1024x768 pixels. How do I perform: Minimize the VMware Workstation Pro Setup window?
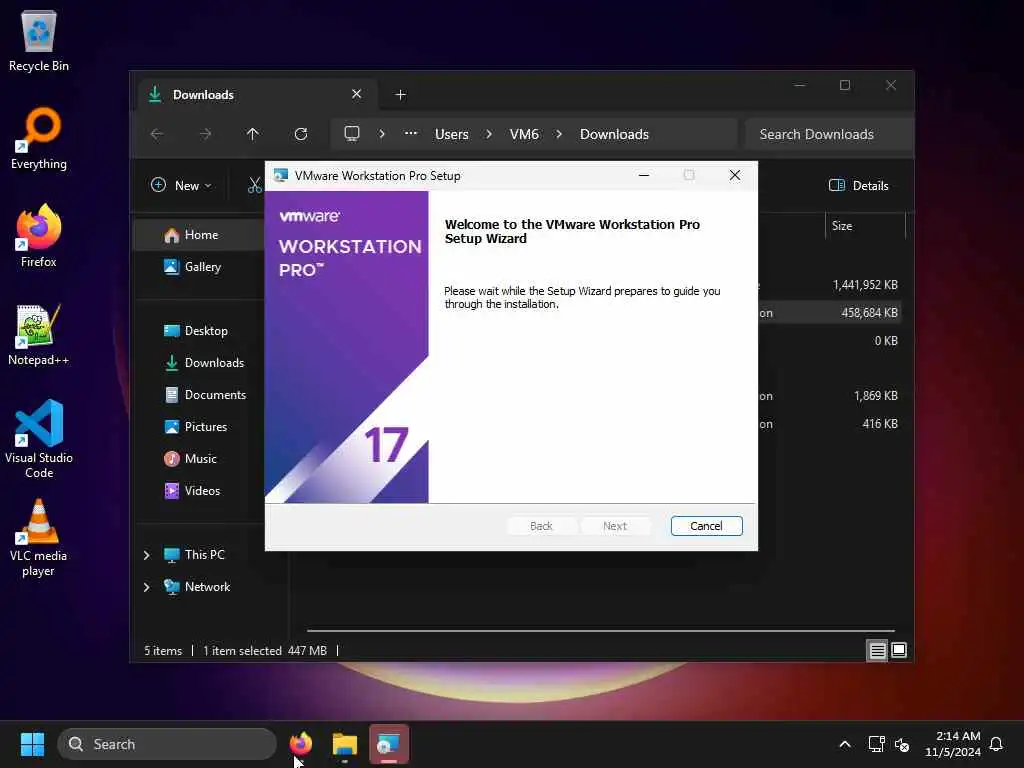point(643,175)
